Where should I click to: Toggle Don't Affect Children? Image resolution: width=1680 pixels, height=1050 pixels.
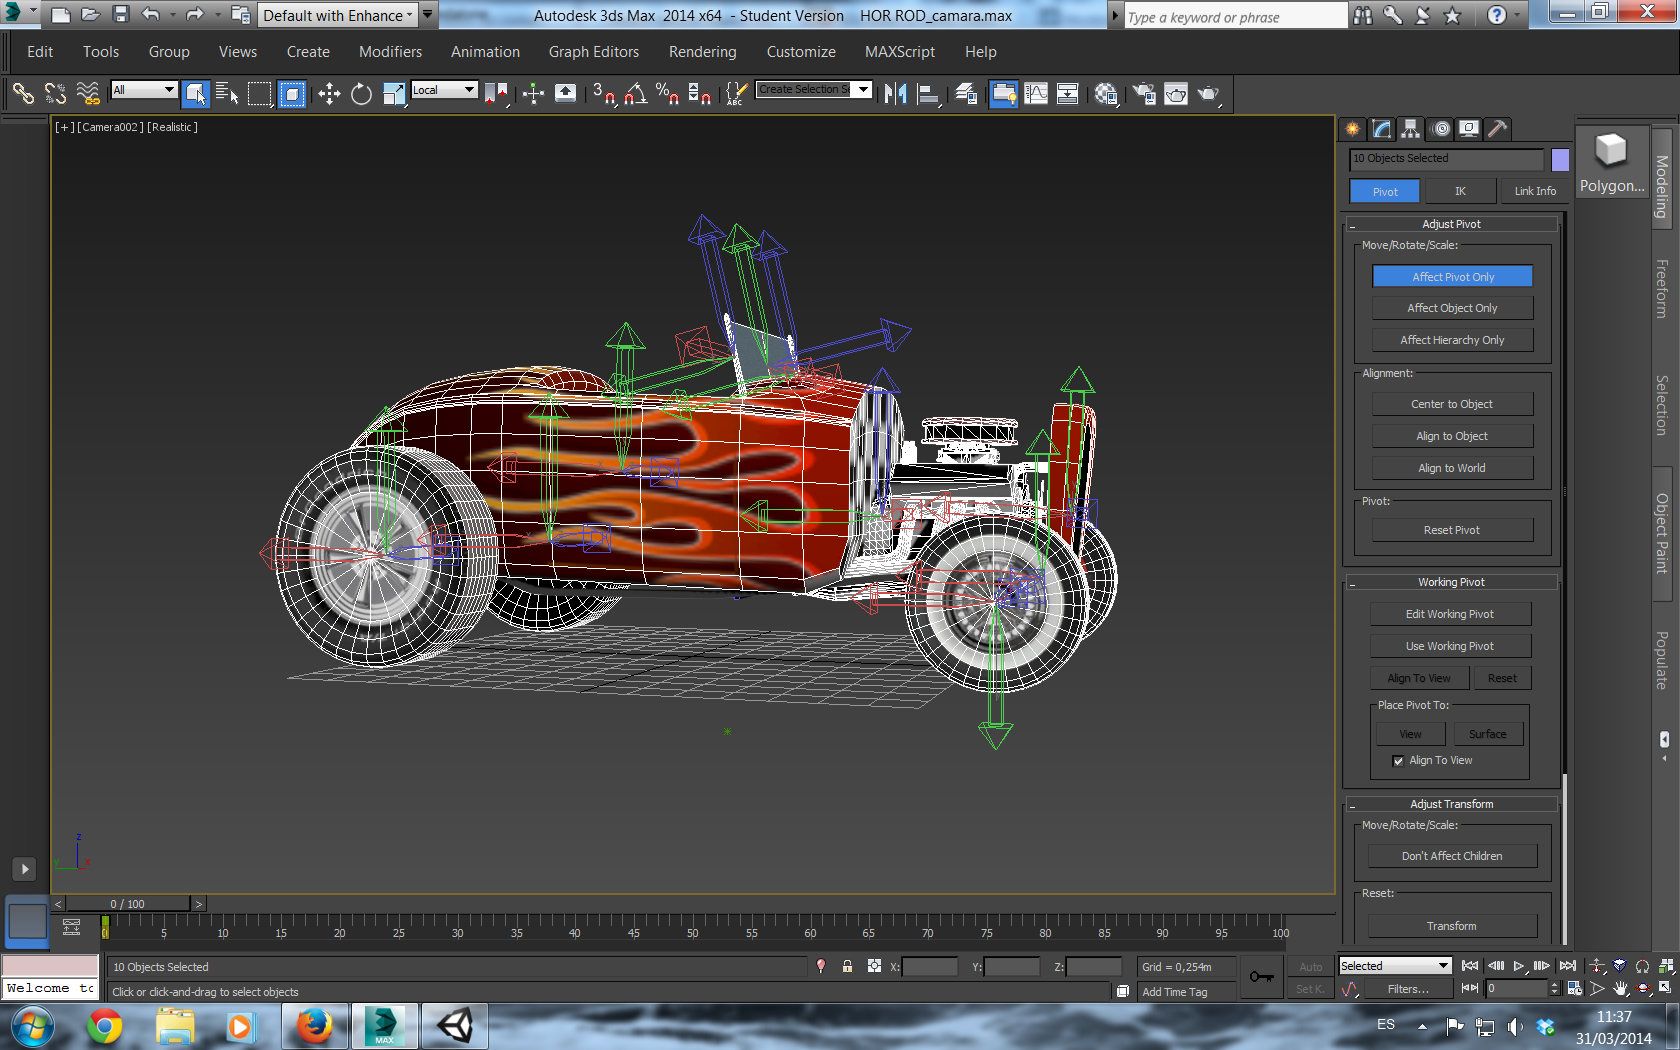(1452, 856)
